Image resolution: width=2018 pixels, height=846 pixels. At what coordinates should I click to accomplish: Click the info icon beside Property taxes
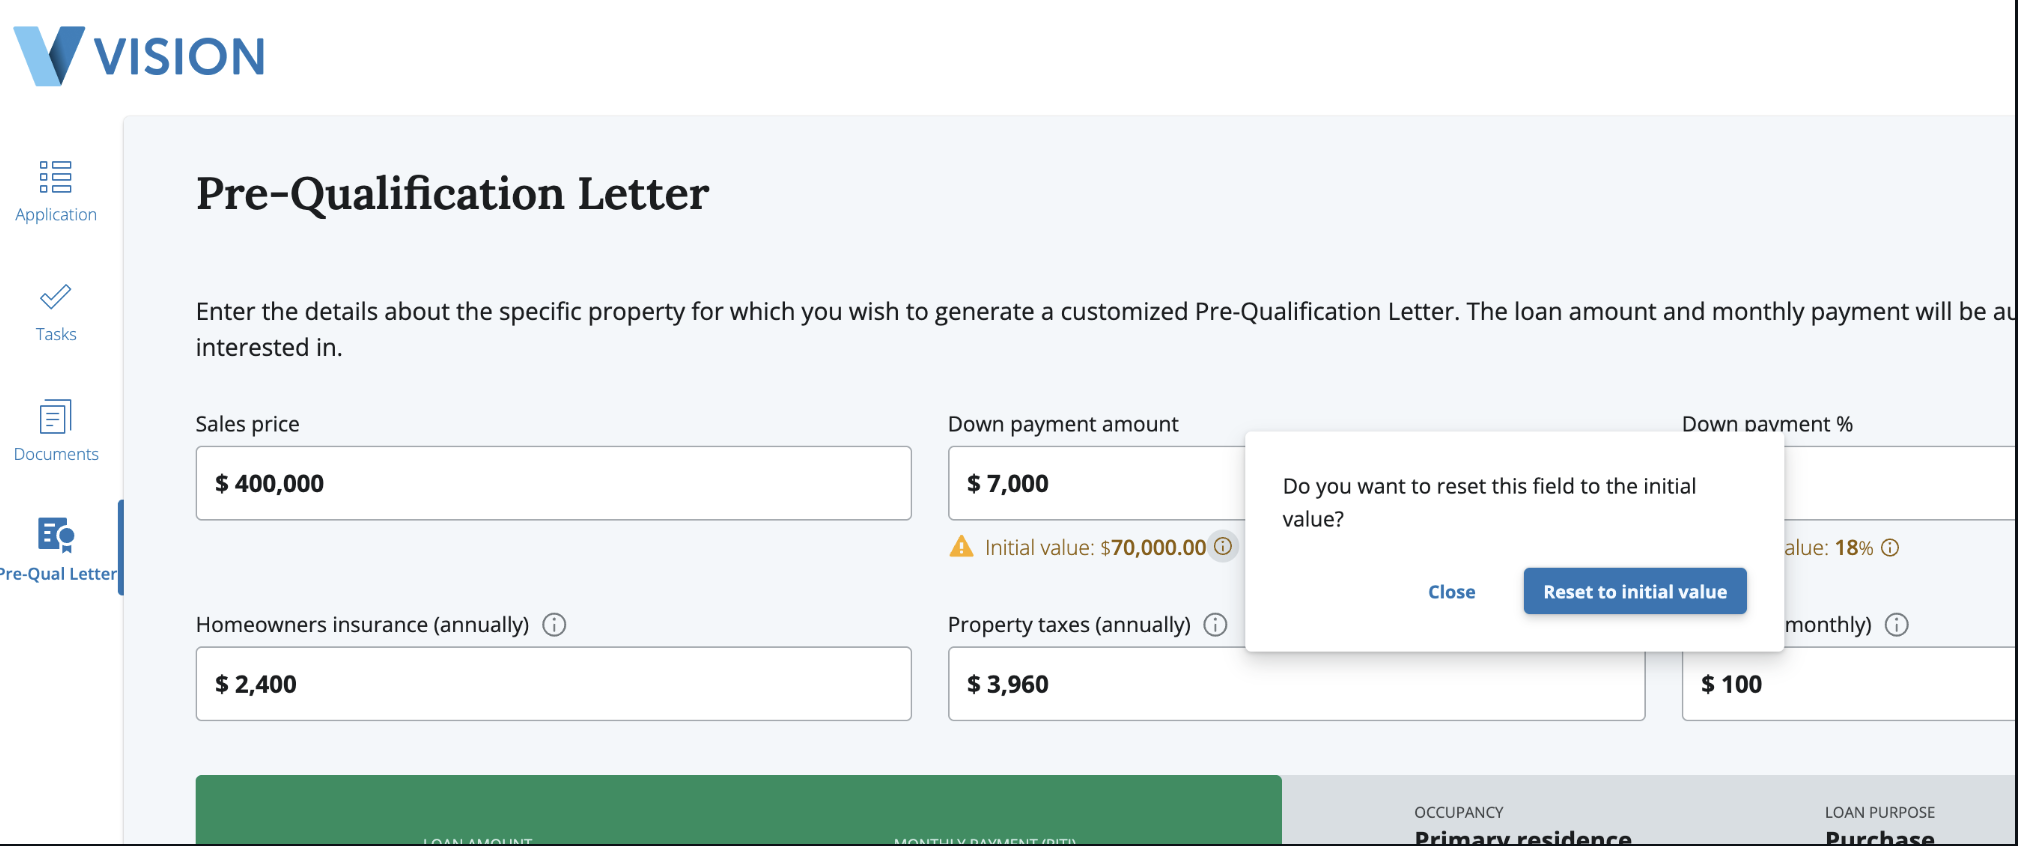point(1215,625)
